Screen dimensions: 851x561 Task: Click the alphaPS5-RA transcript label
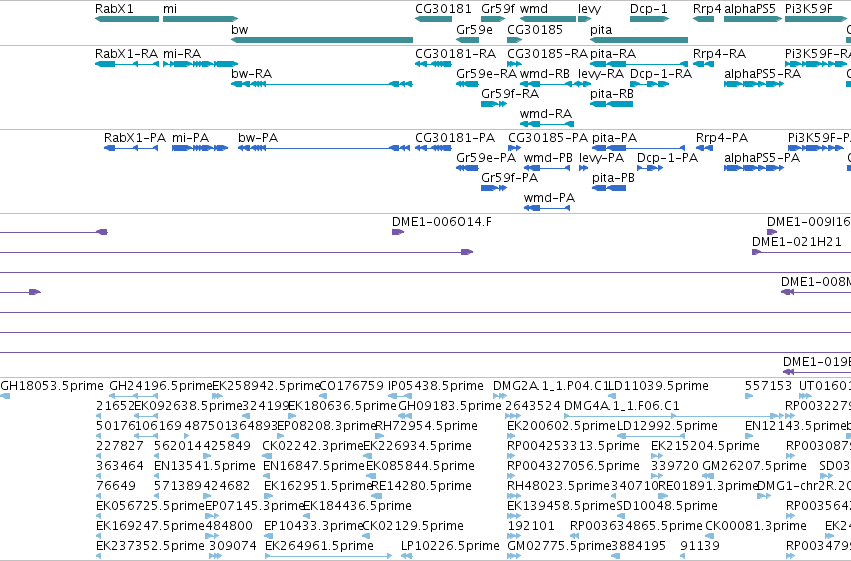763,73
